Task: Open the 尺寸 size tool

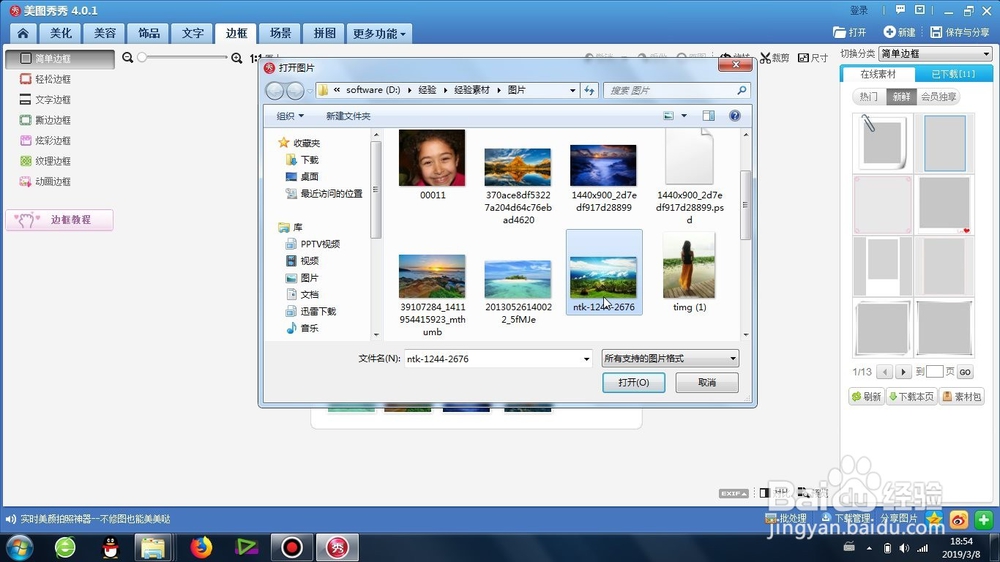Action: [x=813, y=58]
